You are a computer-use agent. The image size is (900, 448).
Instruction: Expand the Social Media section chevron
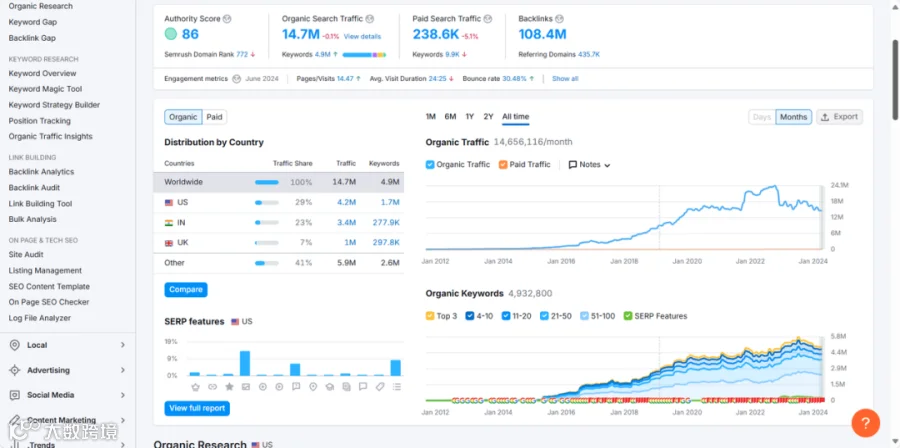(x=123, y=395)
